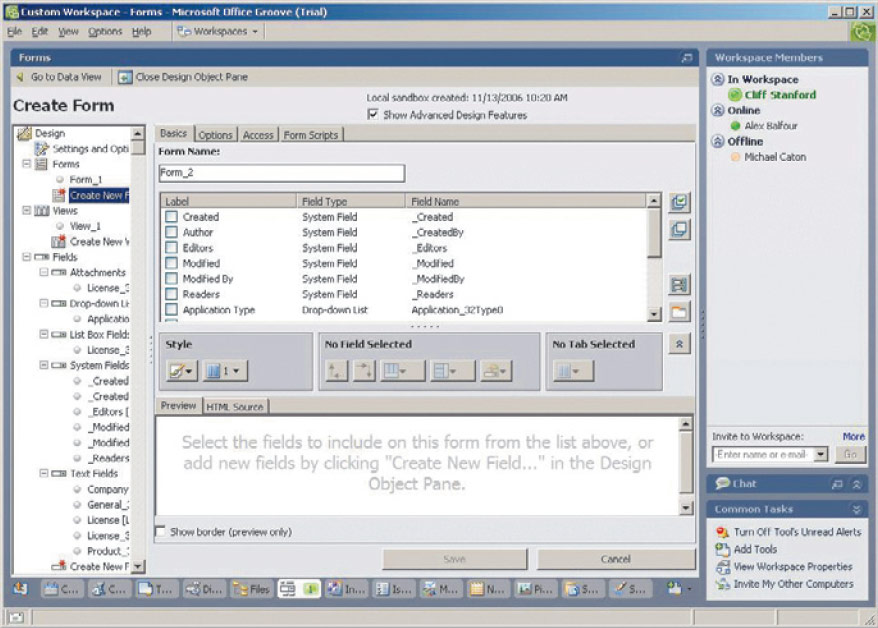
Task: Click the deselect all fields icon
Action: click(x=679, y=230)
